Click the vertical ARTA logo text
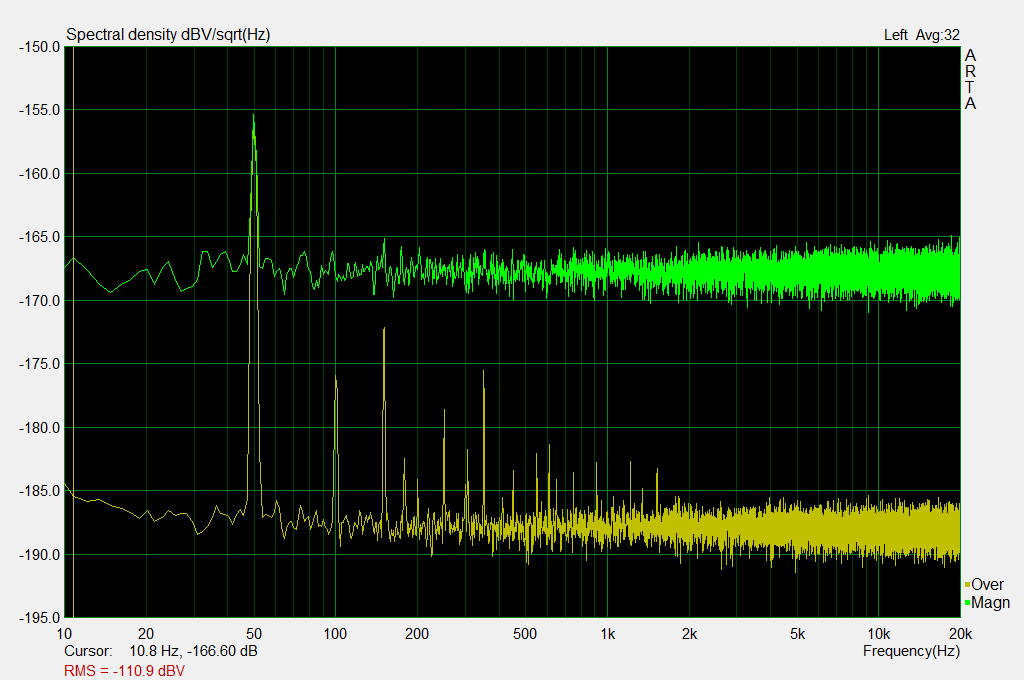 (970, 79)
